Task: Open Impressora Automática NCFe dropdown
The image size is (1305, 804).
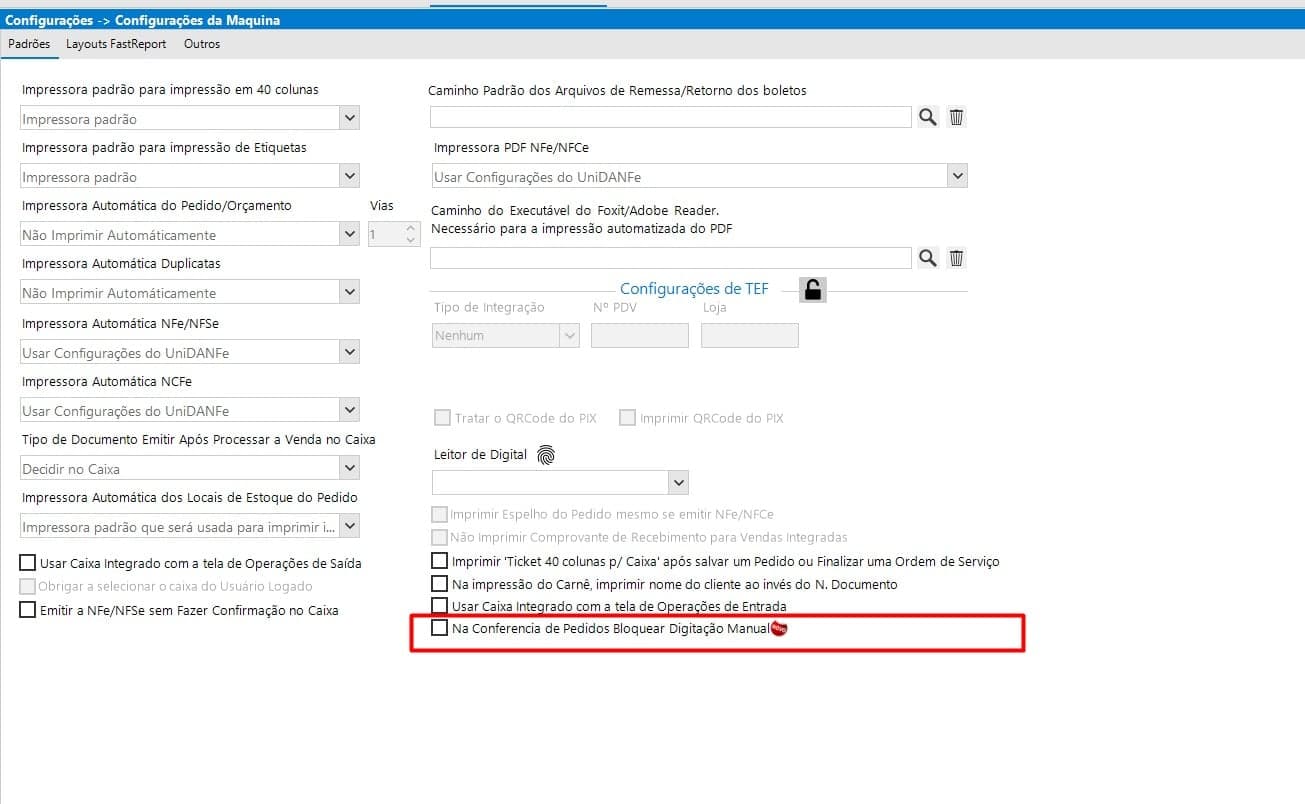Action: pos(349,410)
